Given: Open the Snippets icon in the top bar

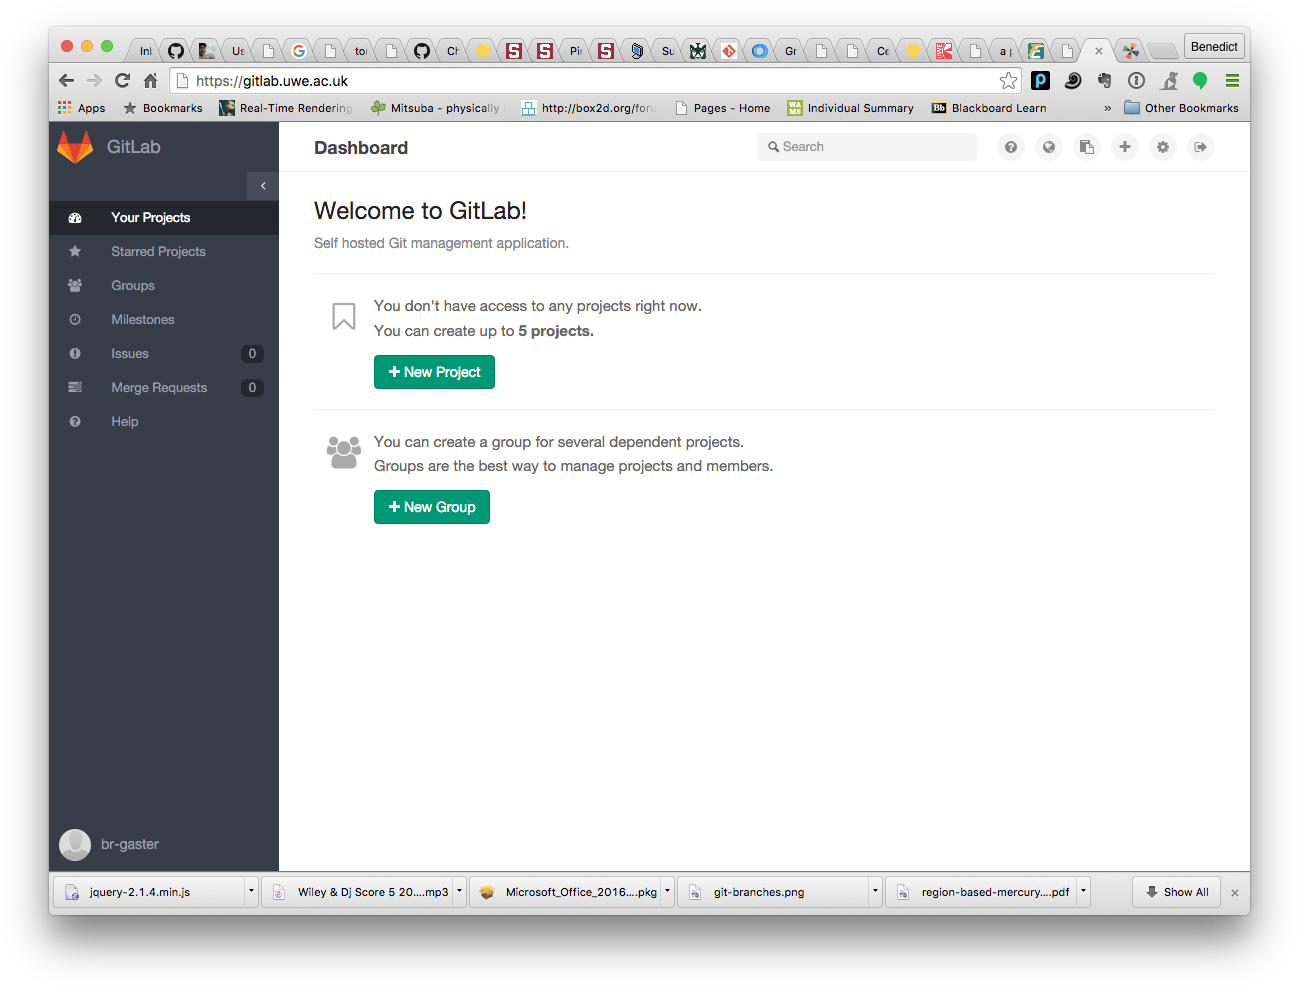Looking at the screenshot, I should point(1086,147).
